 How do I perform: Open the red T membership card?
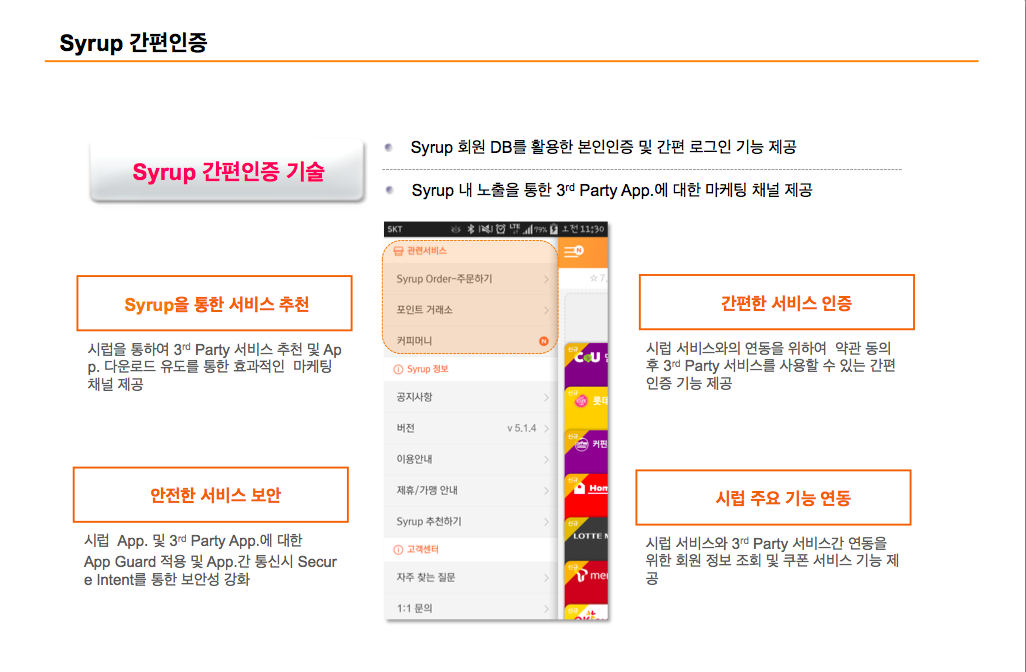point(586,582)
